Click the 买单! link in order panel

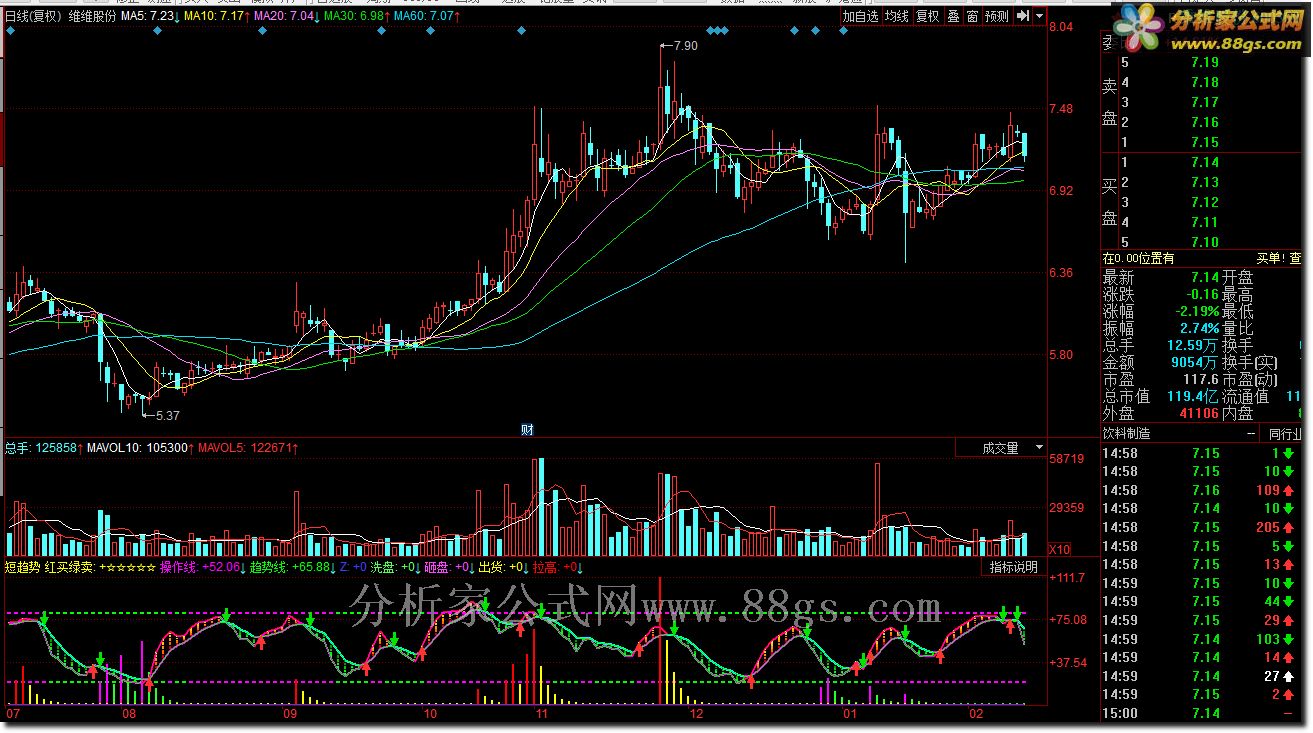click(x=1270, y=258)
